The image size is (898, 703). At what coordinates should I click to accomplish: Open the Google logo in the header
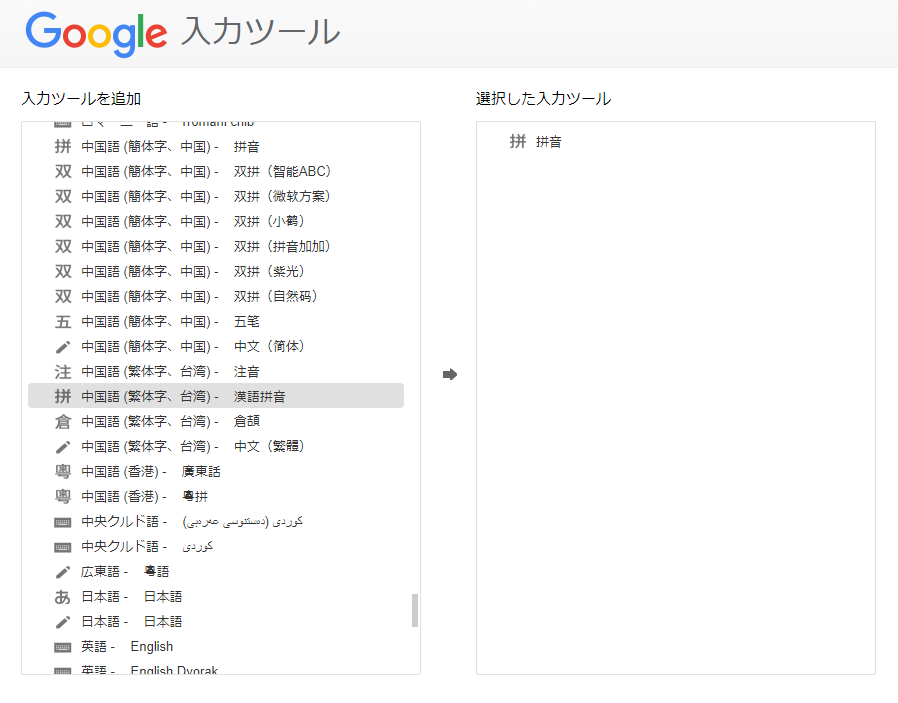tap(97, 34)
